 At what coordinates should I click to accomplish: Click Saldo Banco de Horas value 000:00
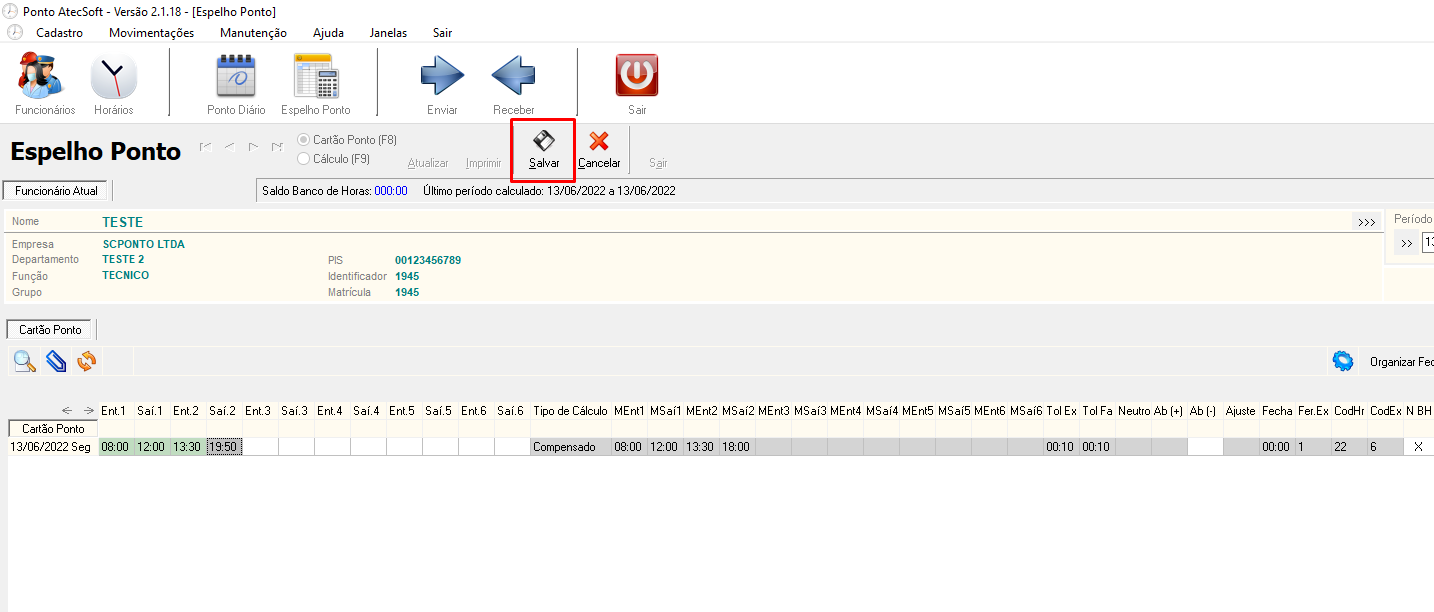391,190
